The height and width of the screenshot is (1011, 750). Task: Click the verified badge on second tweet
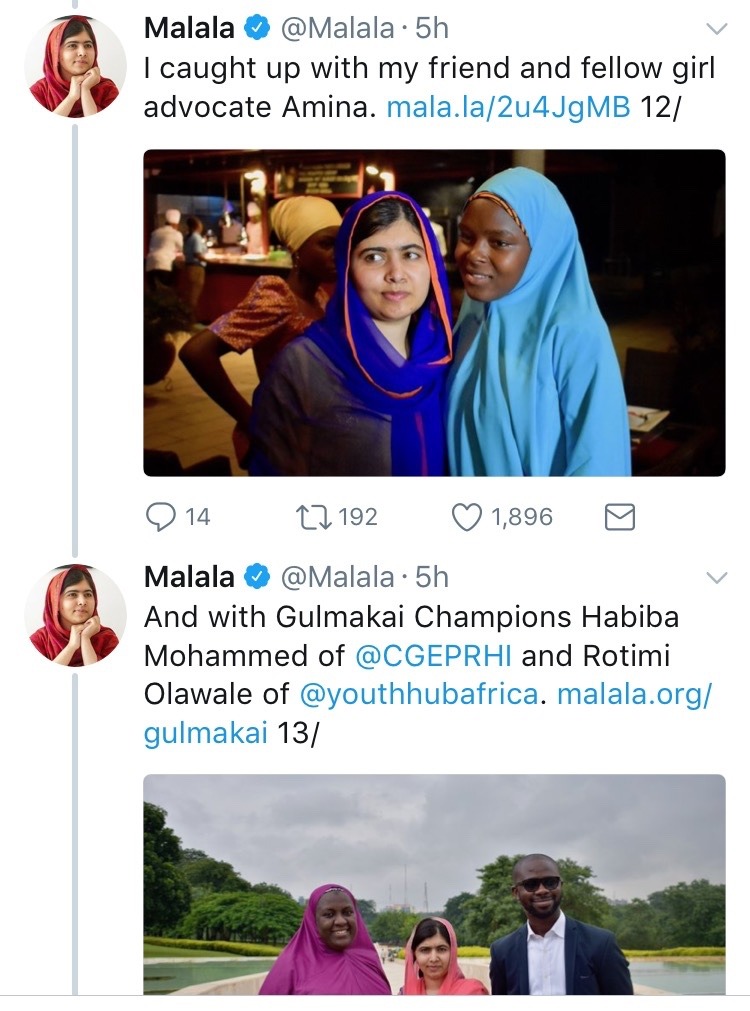[257, 577]
